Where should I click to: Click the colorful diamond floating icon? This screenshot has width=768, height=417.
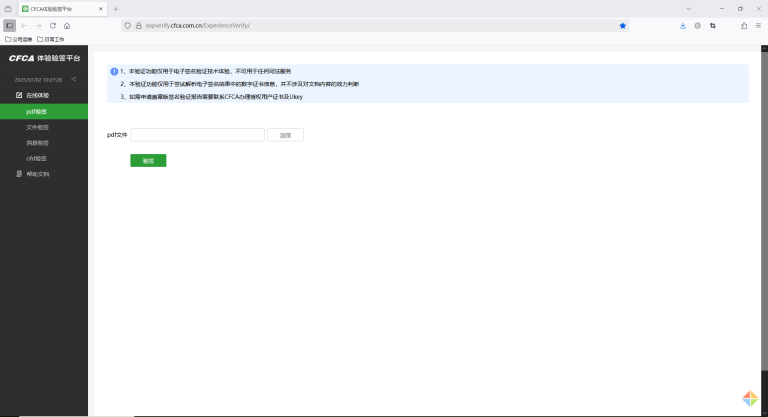(x=750, y=399)
